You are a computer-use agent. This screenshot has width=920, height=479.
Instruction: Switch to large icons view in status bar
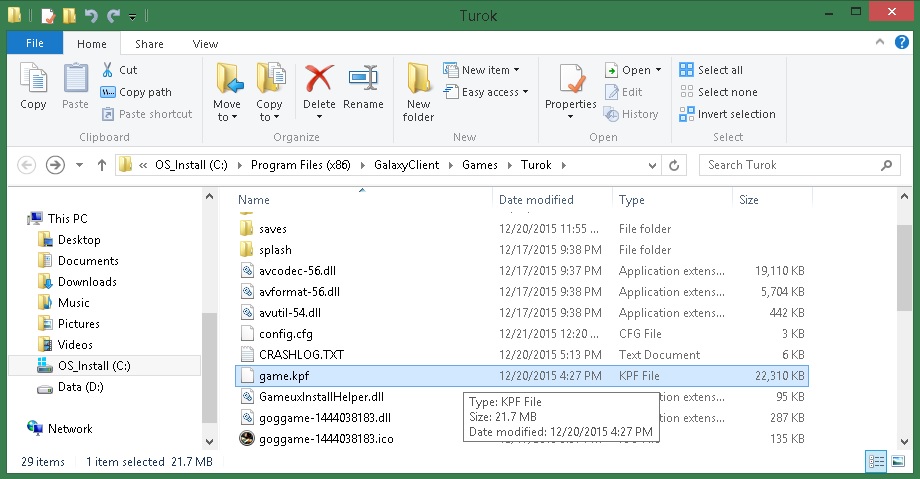coord(898,461)
